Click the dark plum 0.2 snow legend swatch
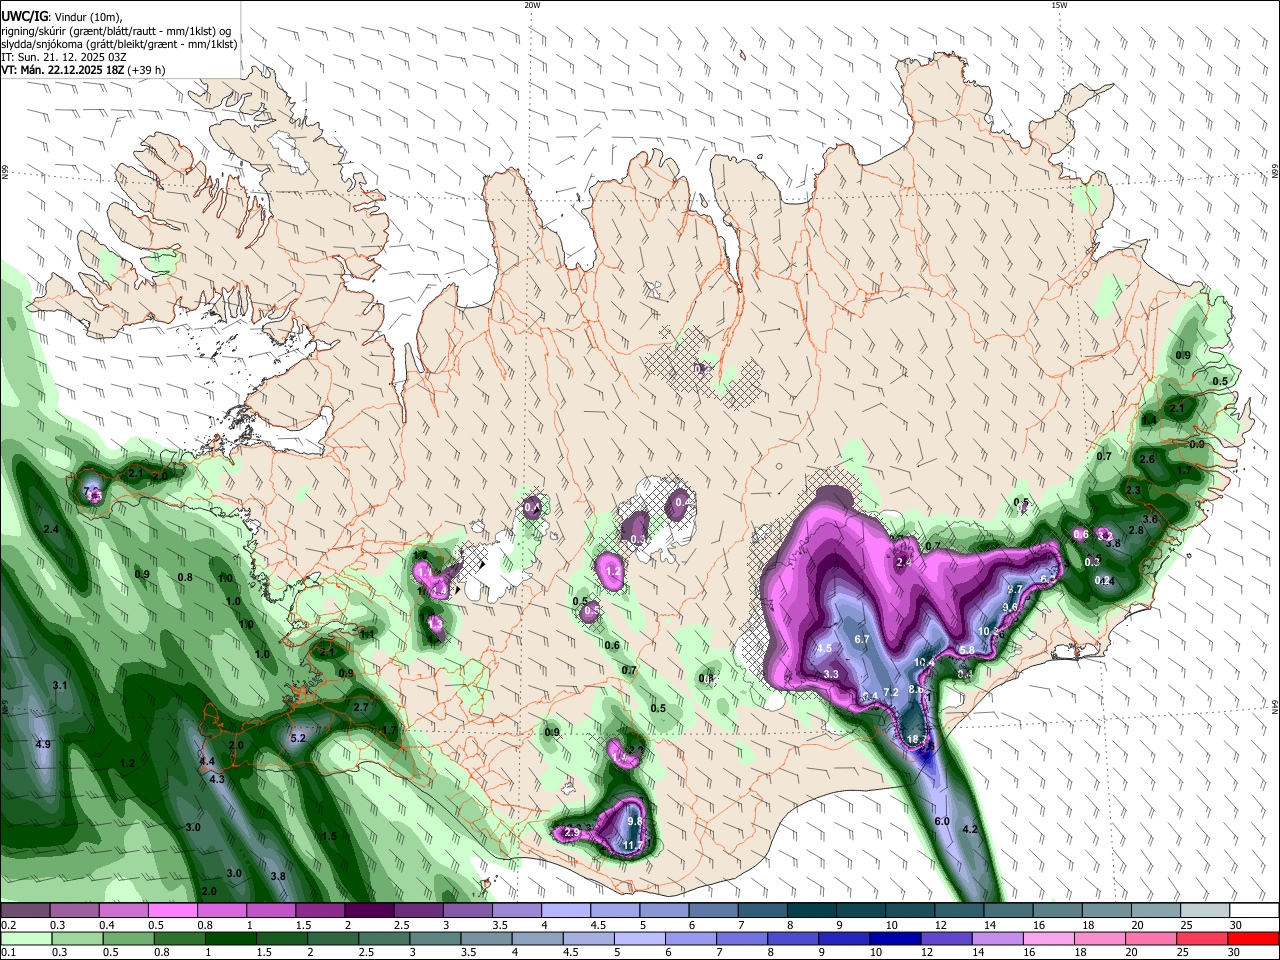This screenshot has width=1280, height=960. 25,911
